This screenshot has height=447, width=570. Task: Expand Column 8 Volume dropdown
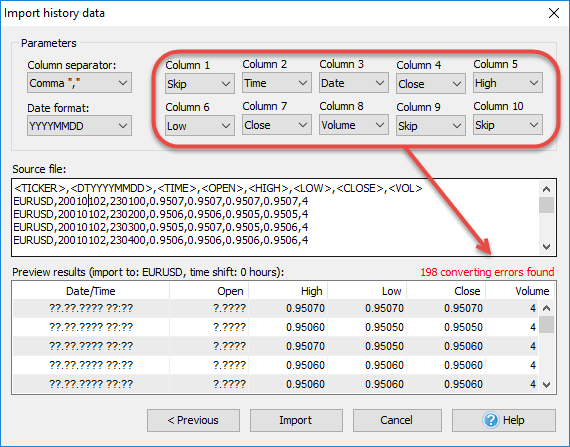click(354, 125)
